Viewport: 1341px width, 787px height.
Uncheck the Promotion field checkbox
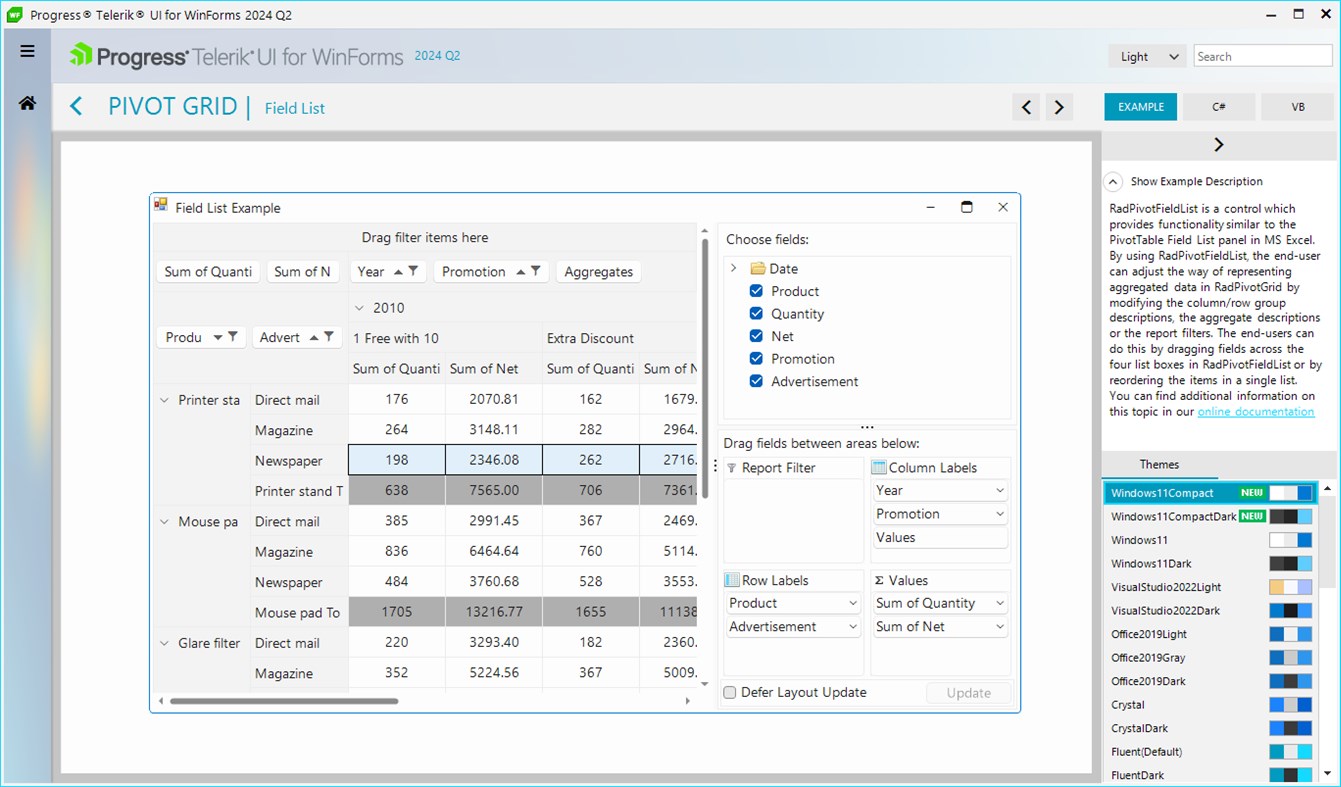(x=757, y=359)
